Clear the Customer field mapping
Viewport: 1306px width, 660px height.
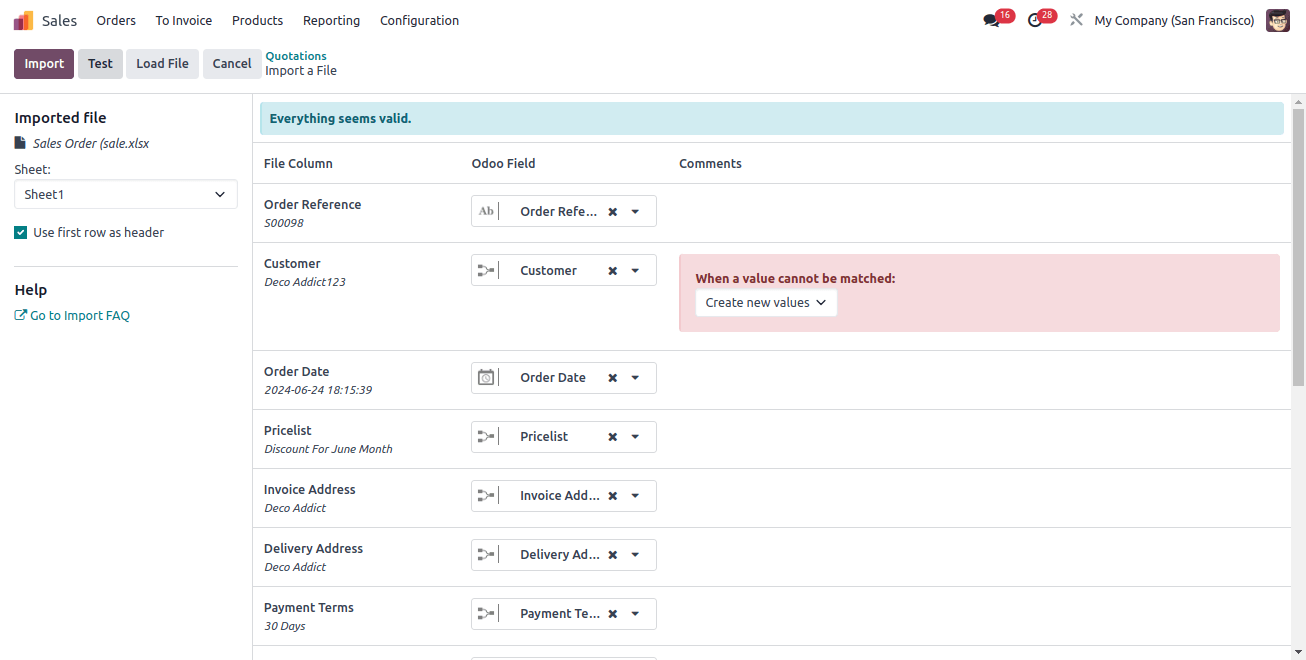coord(613,271)
